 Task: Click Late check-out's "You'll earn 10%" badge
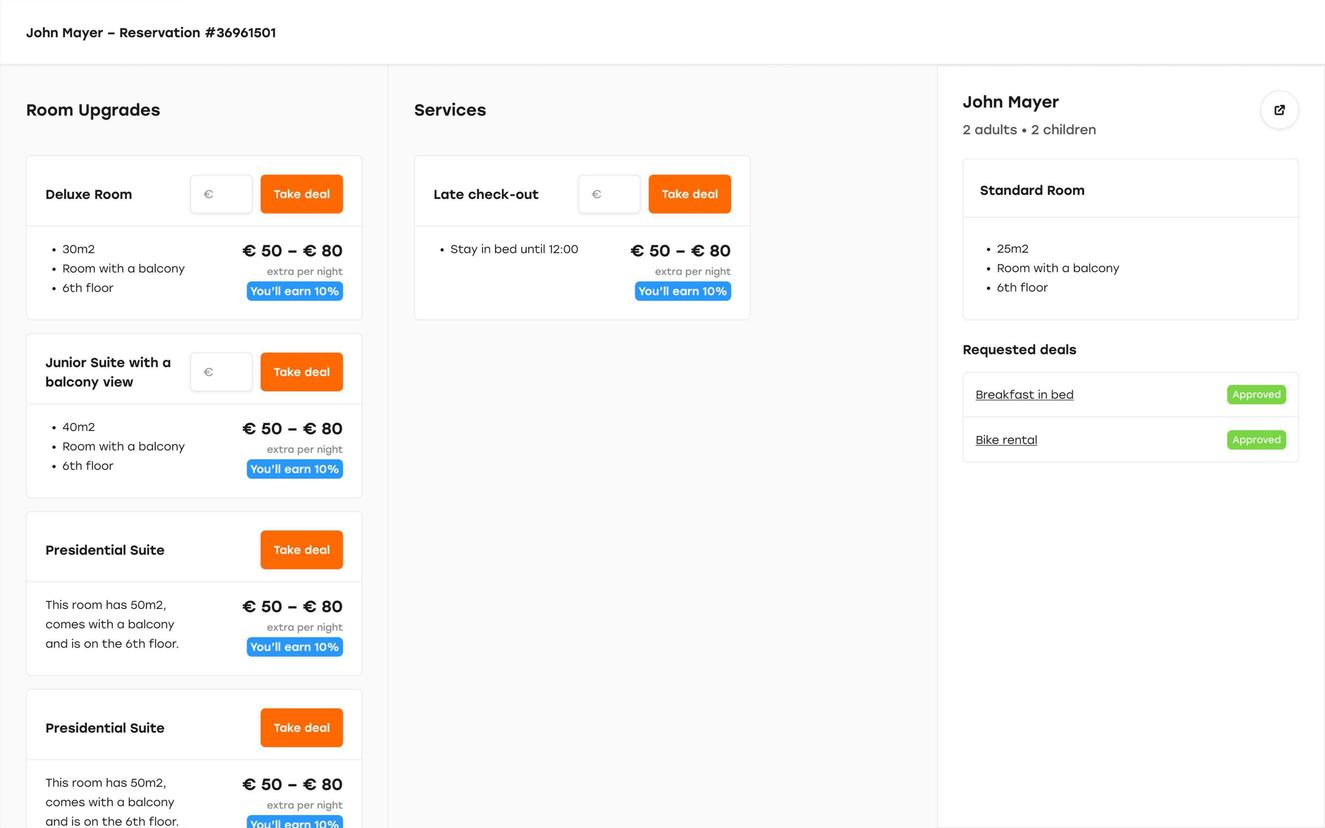683,291
